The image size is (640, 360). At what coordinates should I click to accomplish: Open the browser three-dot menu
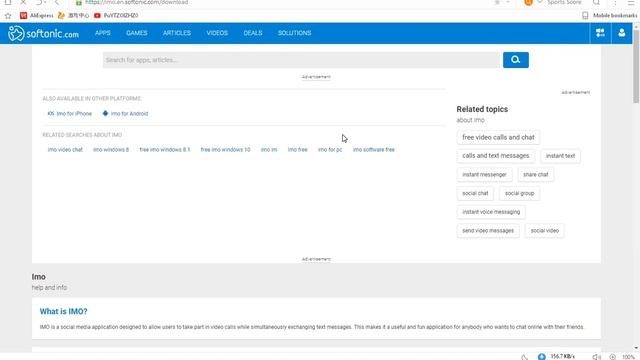click(615, 2)
